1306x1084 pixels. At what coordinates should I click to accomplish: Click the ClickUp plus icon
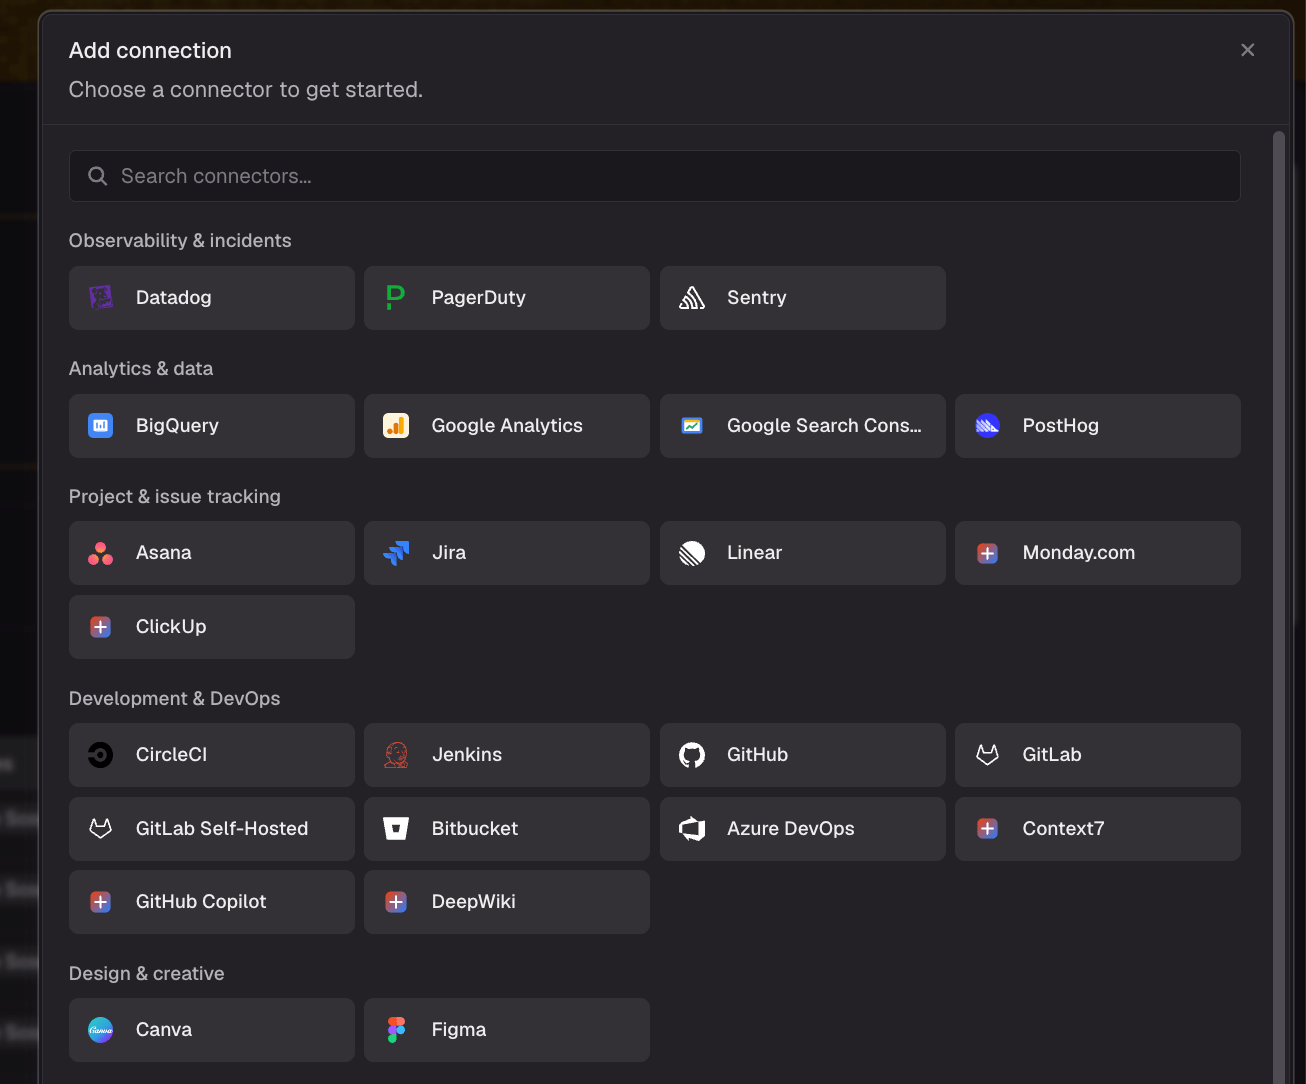tap(101, 627)
